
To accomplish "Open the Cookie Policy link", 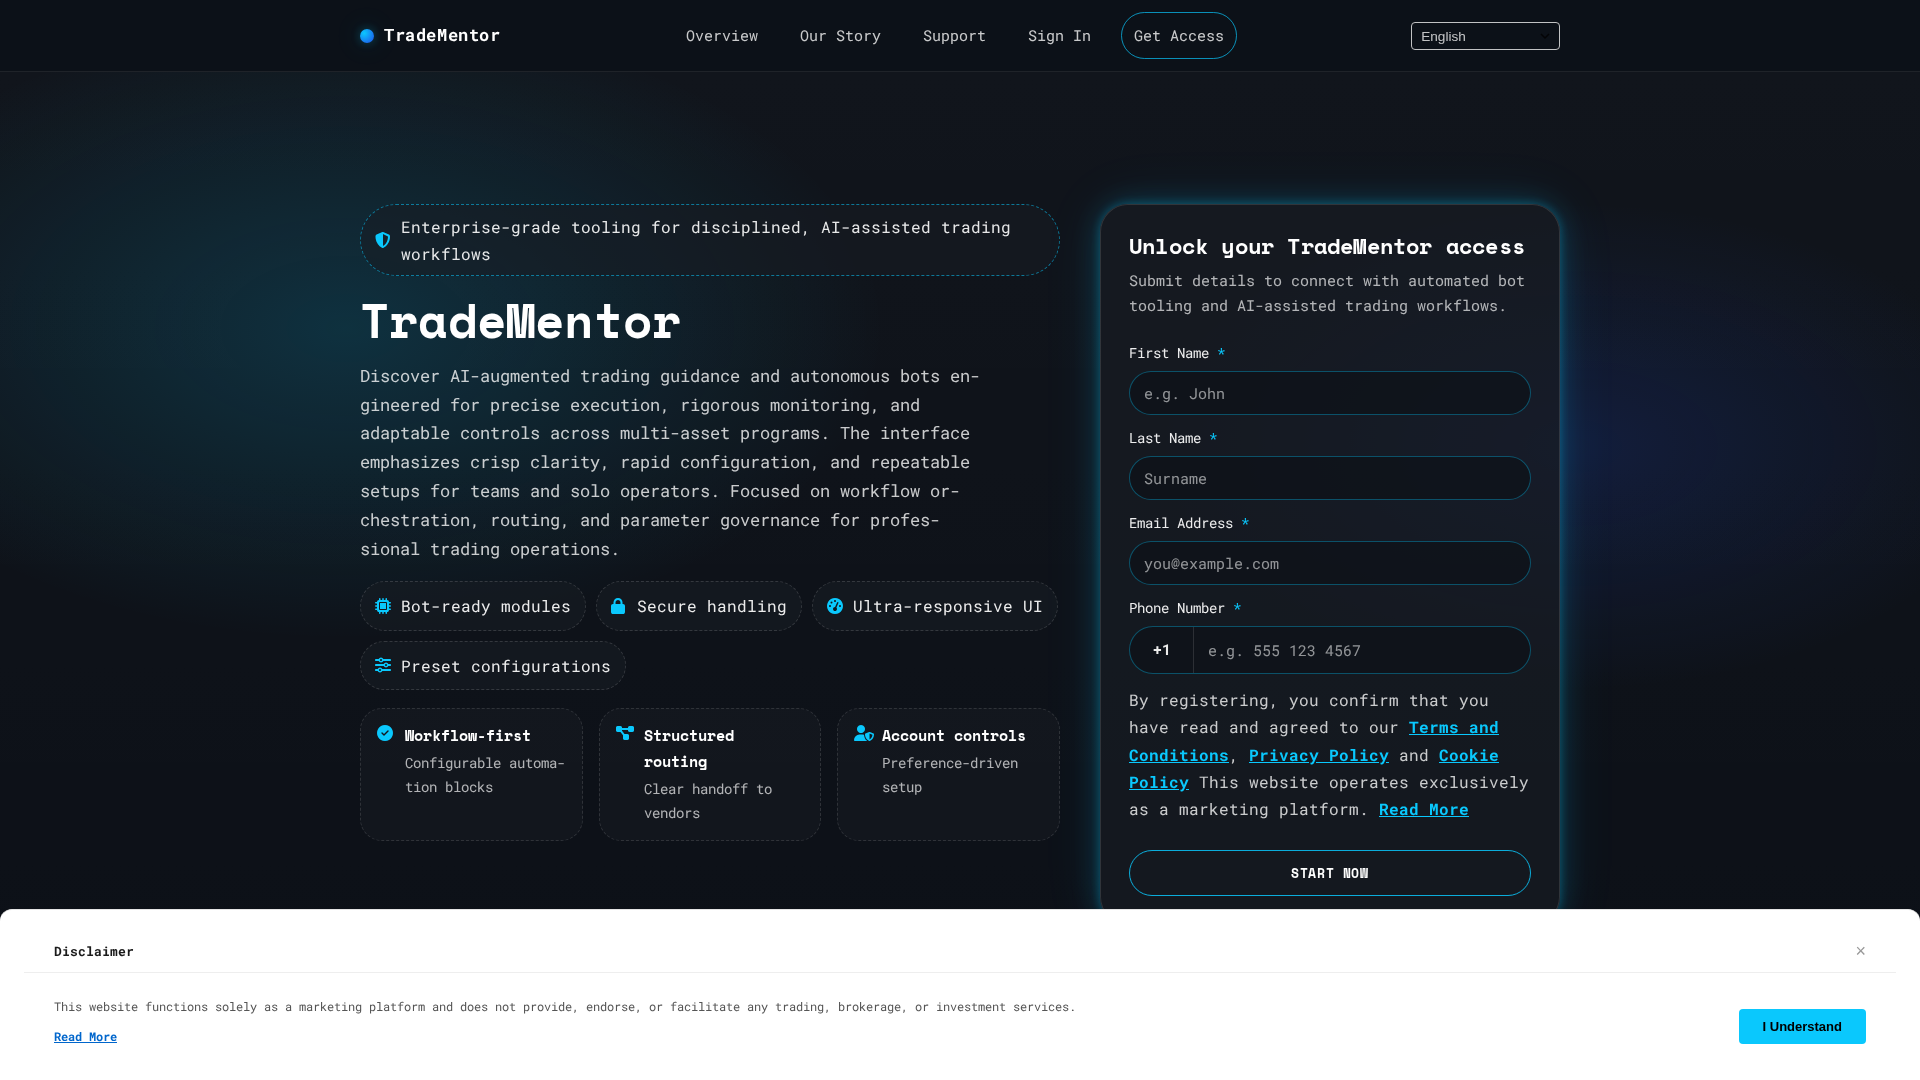I will coord(1314,769).
